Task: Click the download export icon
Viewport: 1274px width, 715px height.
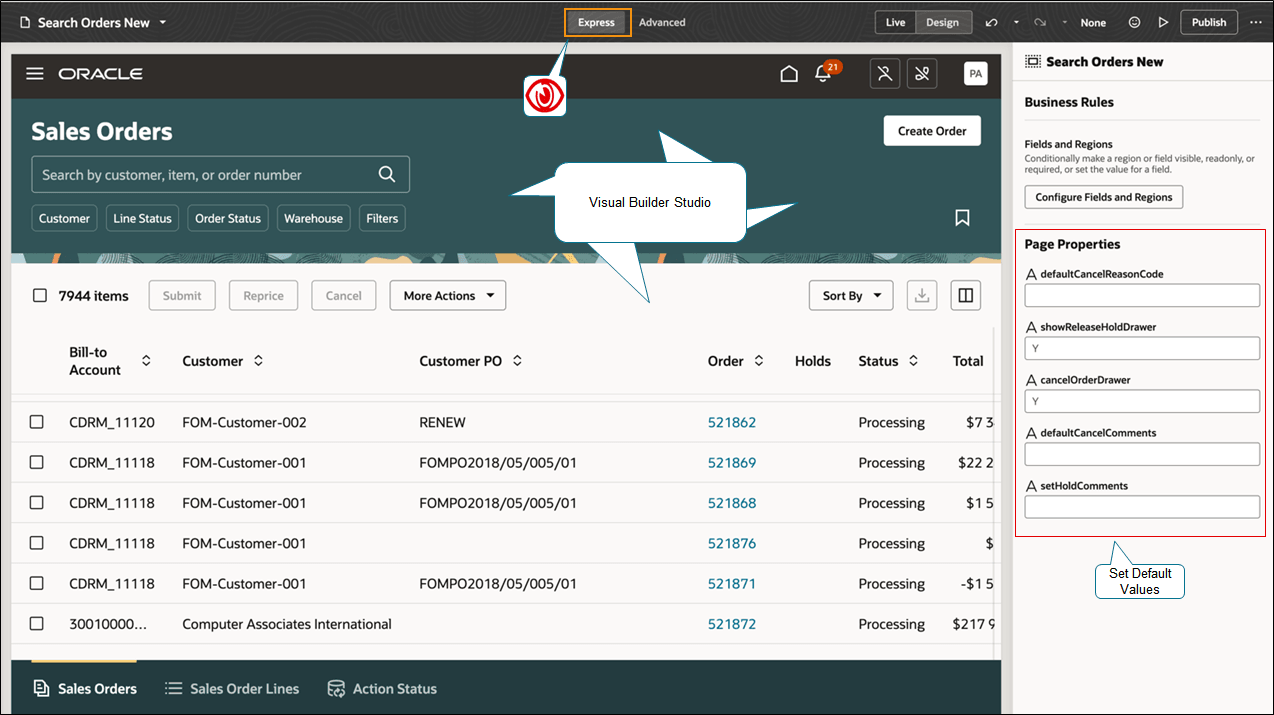Action: coord(922,296)
